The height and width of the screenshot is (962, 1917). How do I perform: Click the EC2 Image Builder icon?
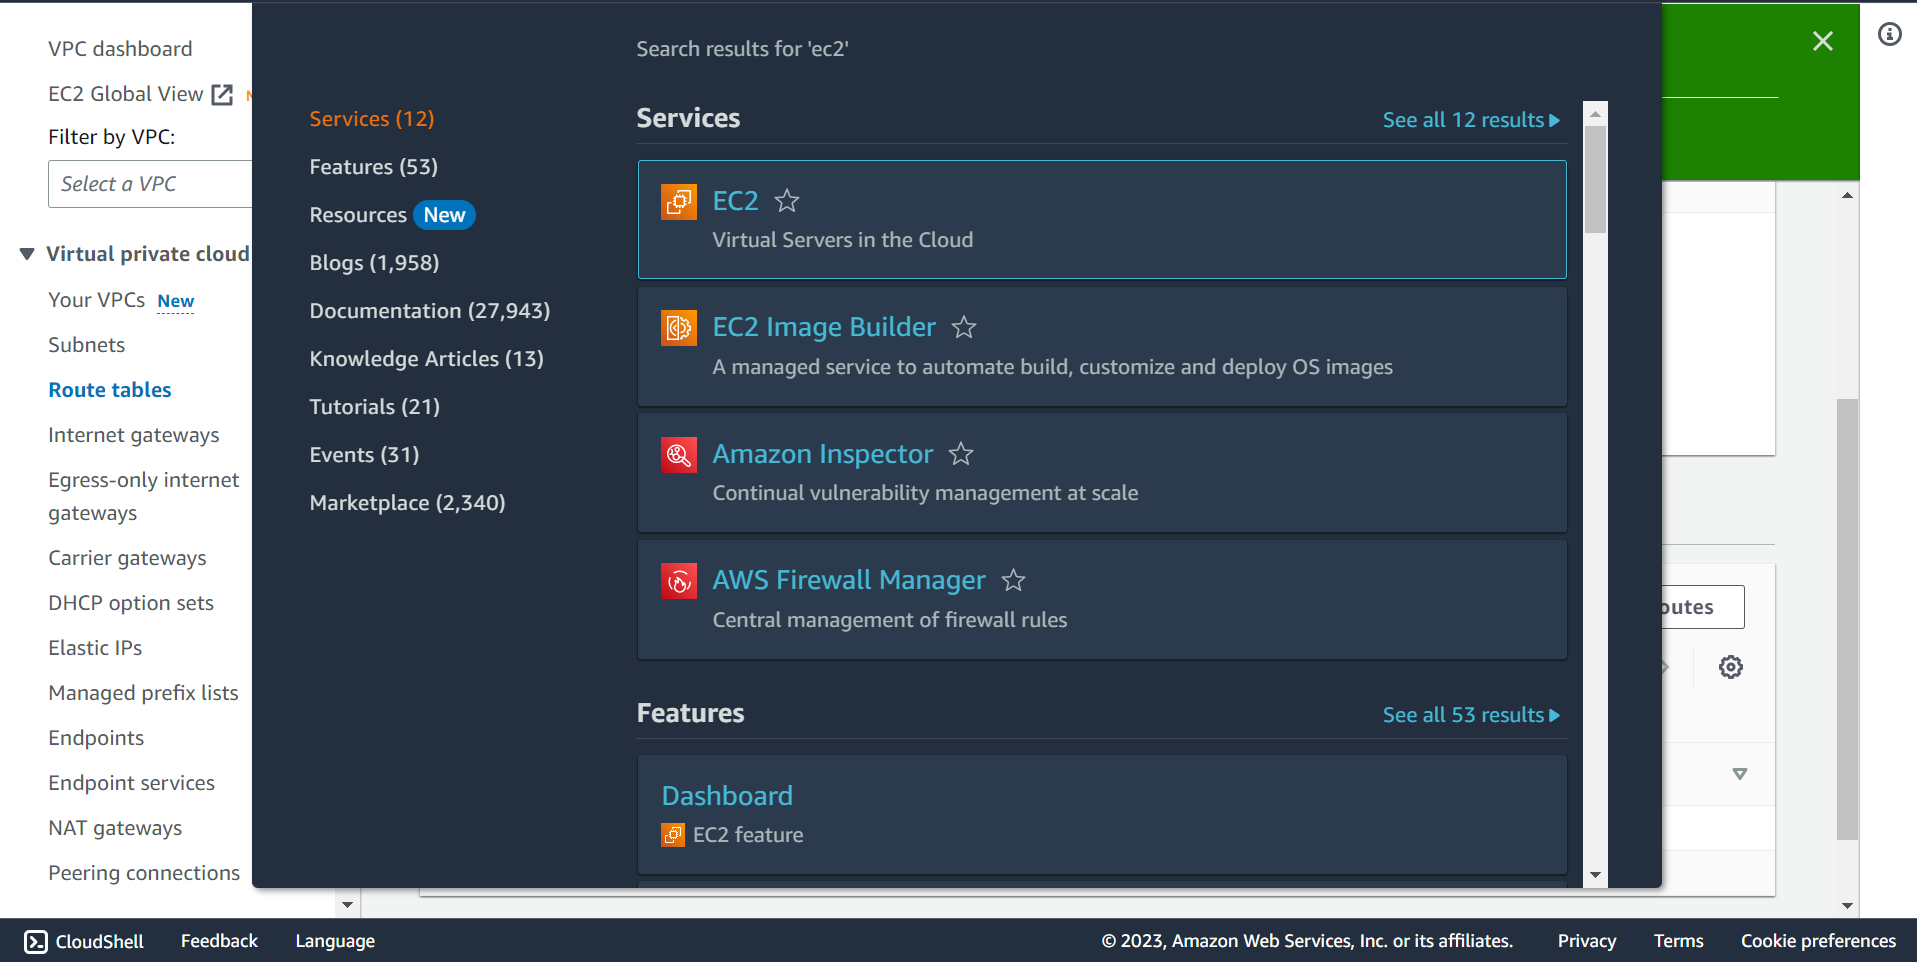click(x=679, y=327)
